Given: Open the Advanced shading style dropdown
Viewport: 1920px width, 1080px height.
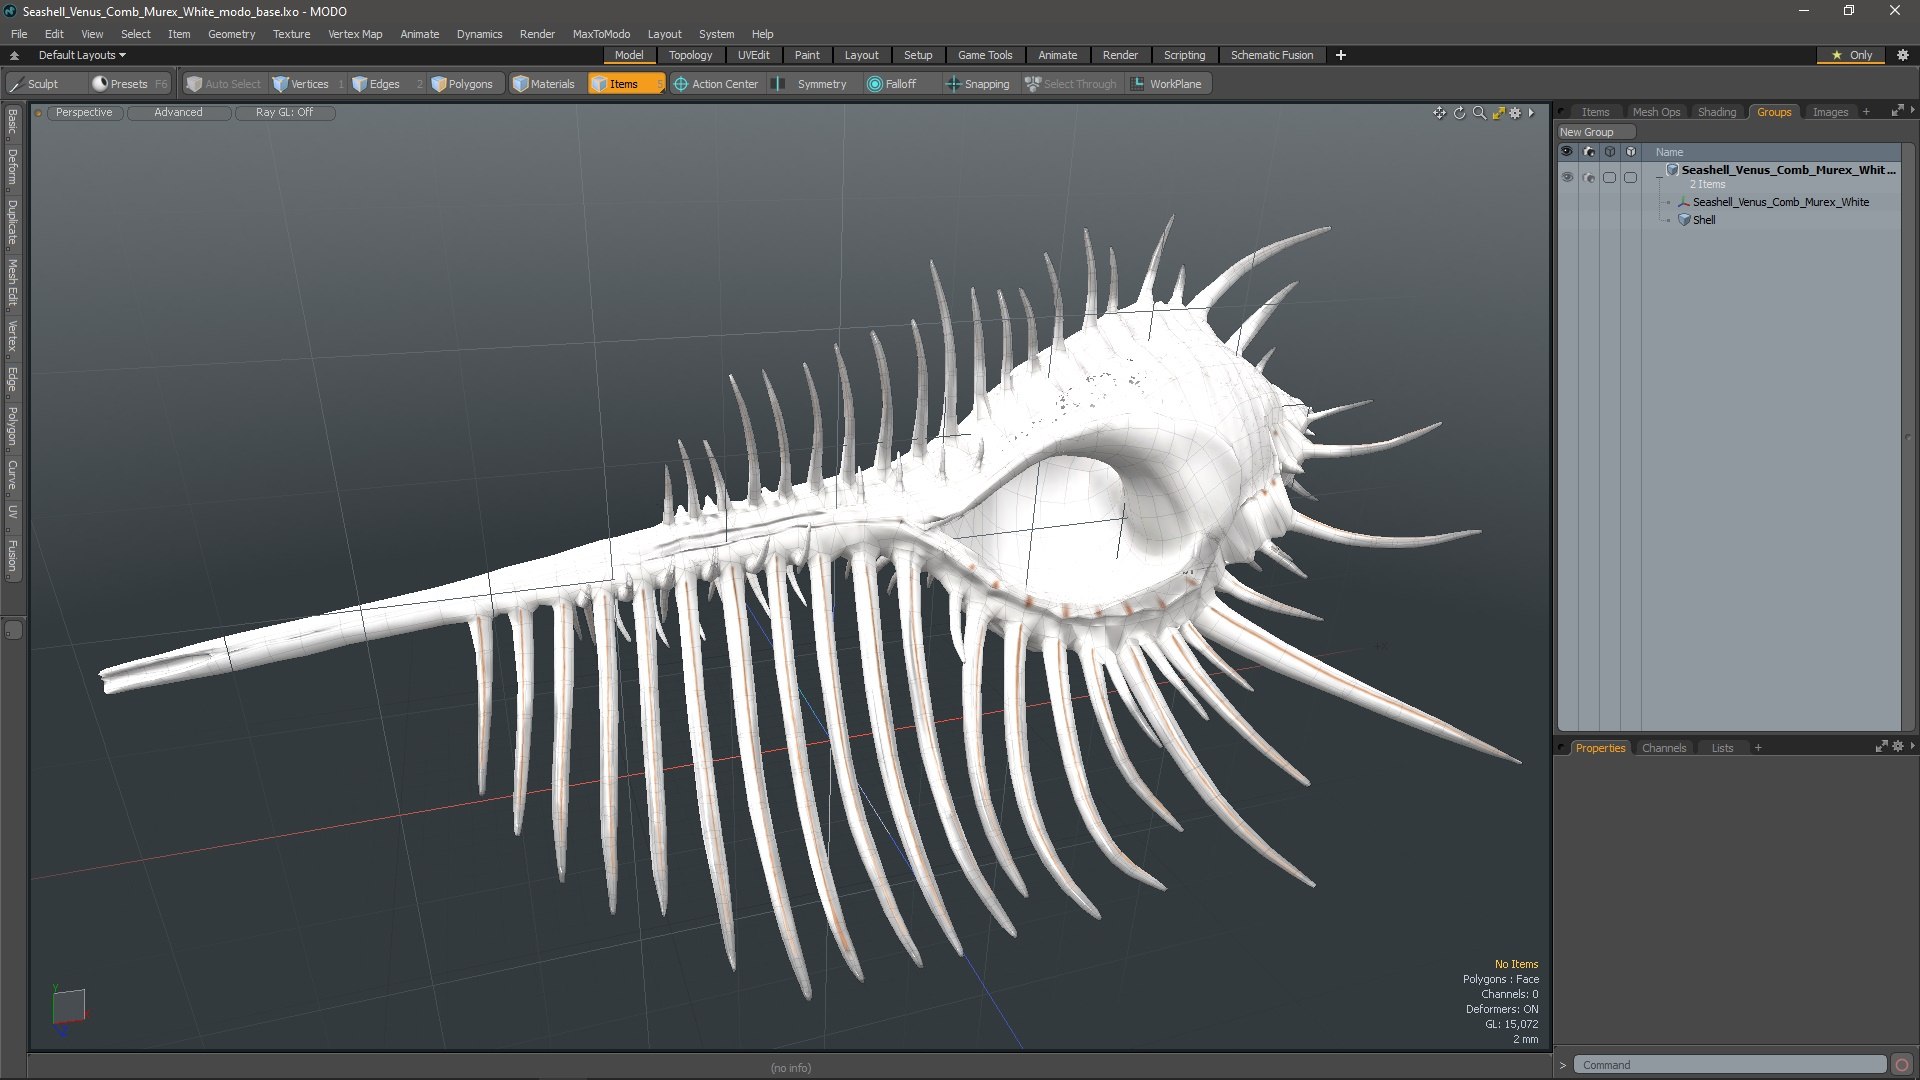Looking at the screenshot, I should coord(178,113).
